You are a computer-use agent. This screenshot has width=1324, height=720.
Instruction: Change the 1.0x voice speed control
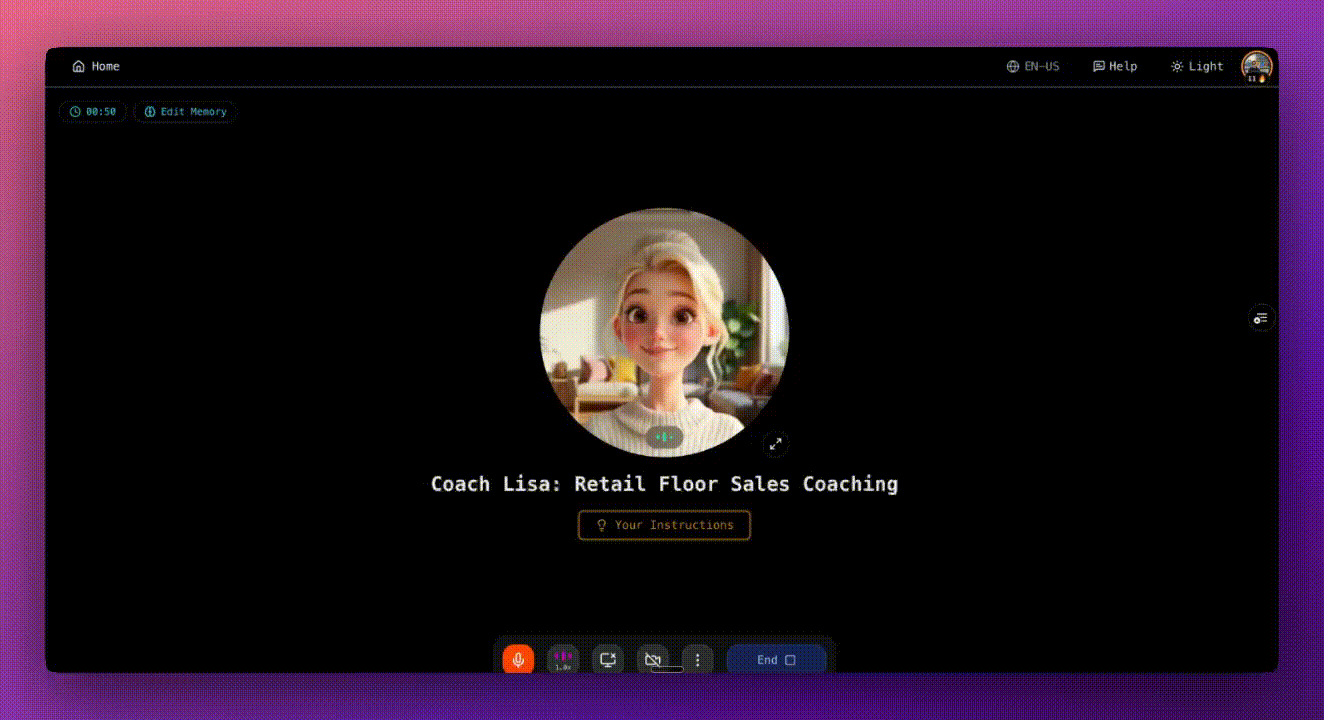coord(563,660)
